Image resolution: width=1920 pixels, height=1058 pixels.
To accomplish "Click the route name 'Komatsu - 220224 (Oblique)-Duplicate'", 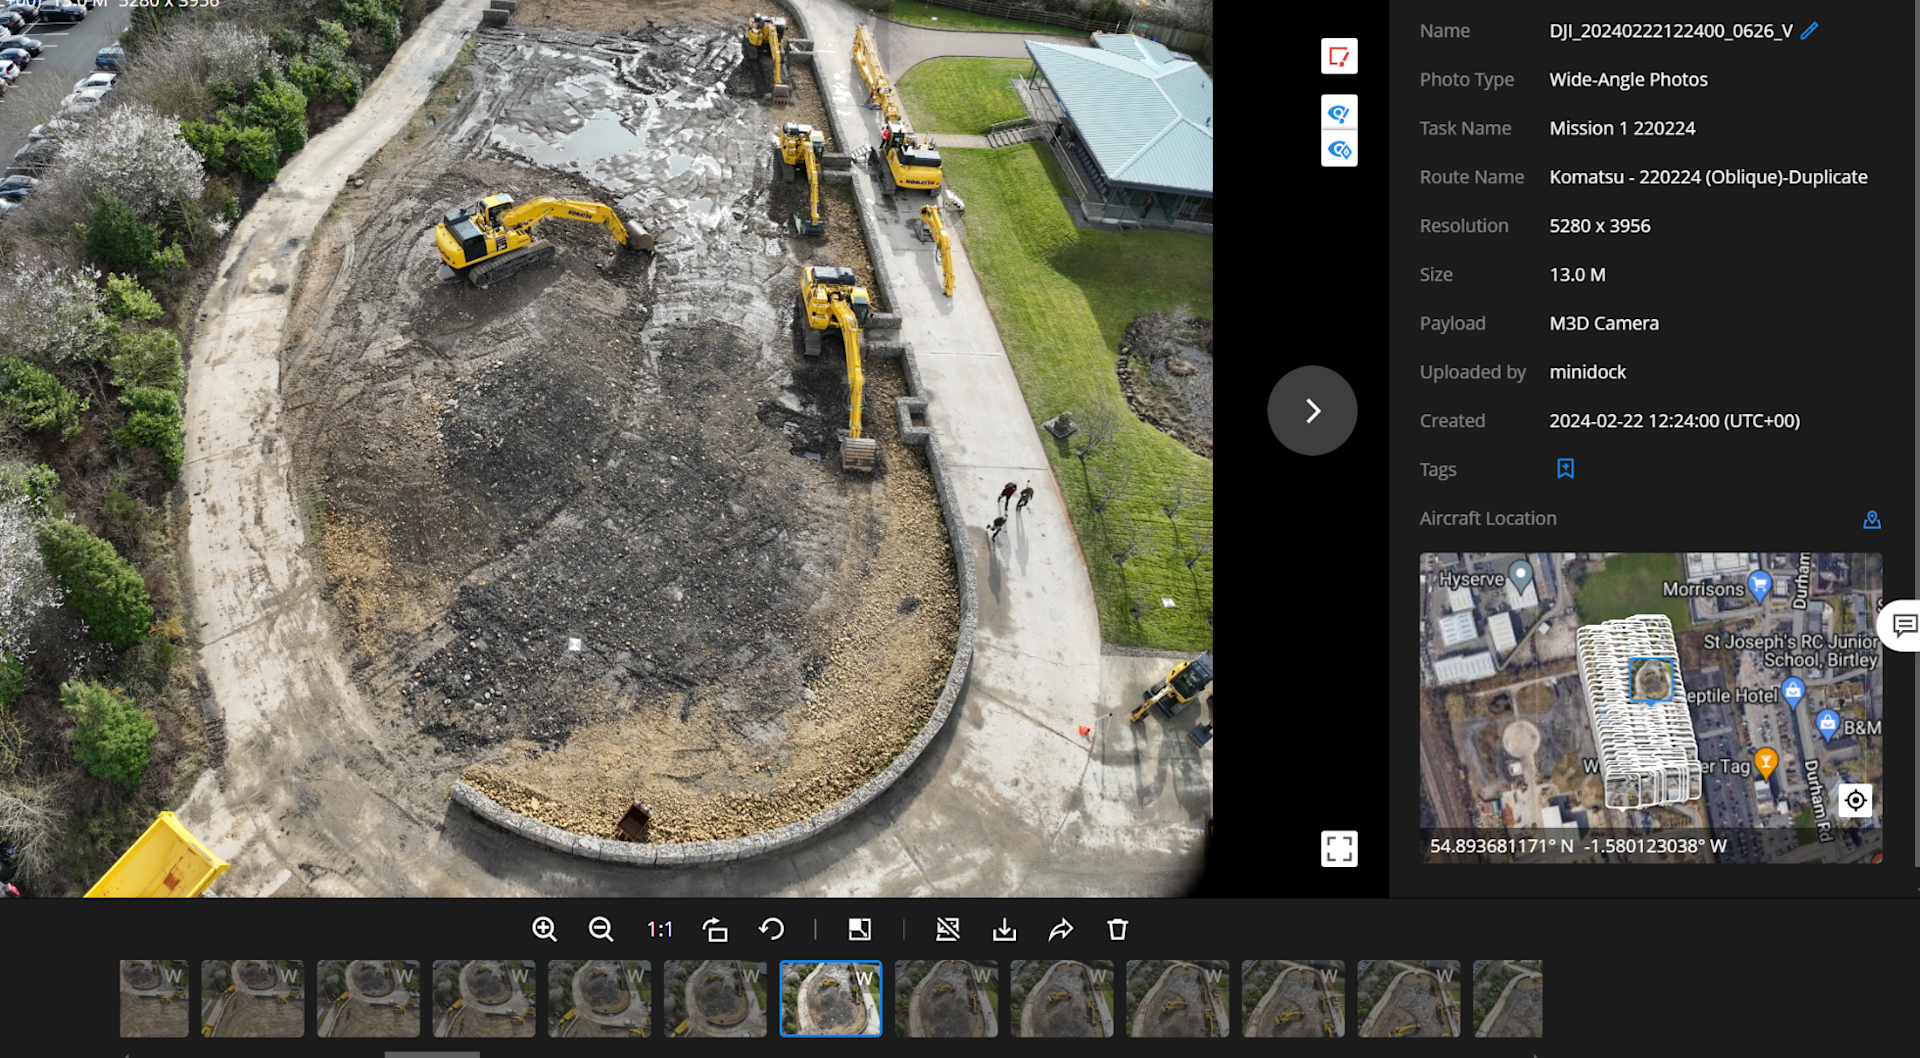I will click(1708, 177).
